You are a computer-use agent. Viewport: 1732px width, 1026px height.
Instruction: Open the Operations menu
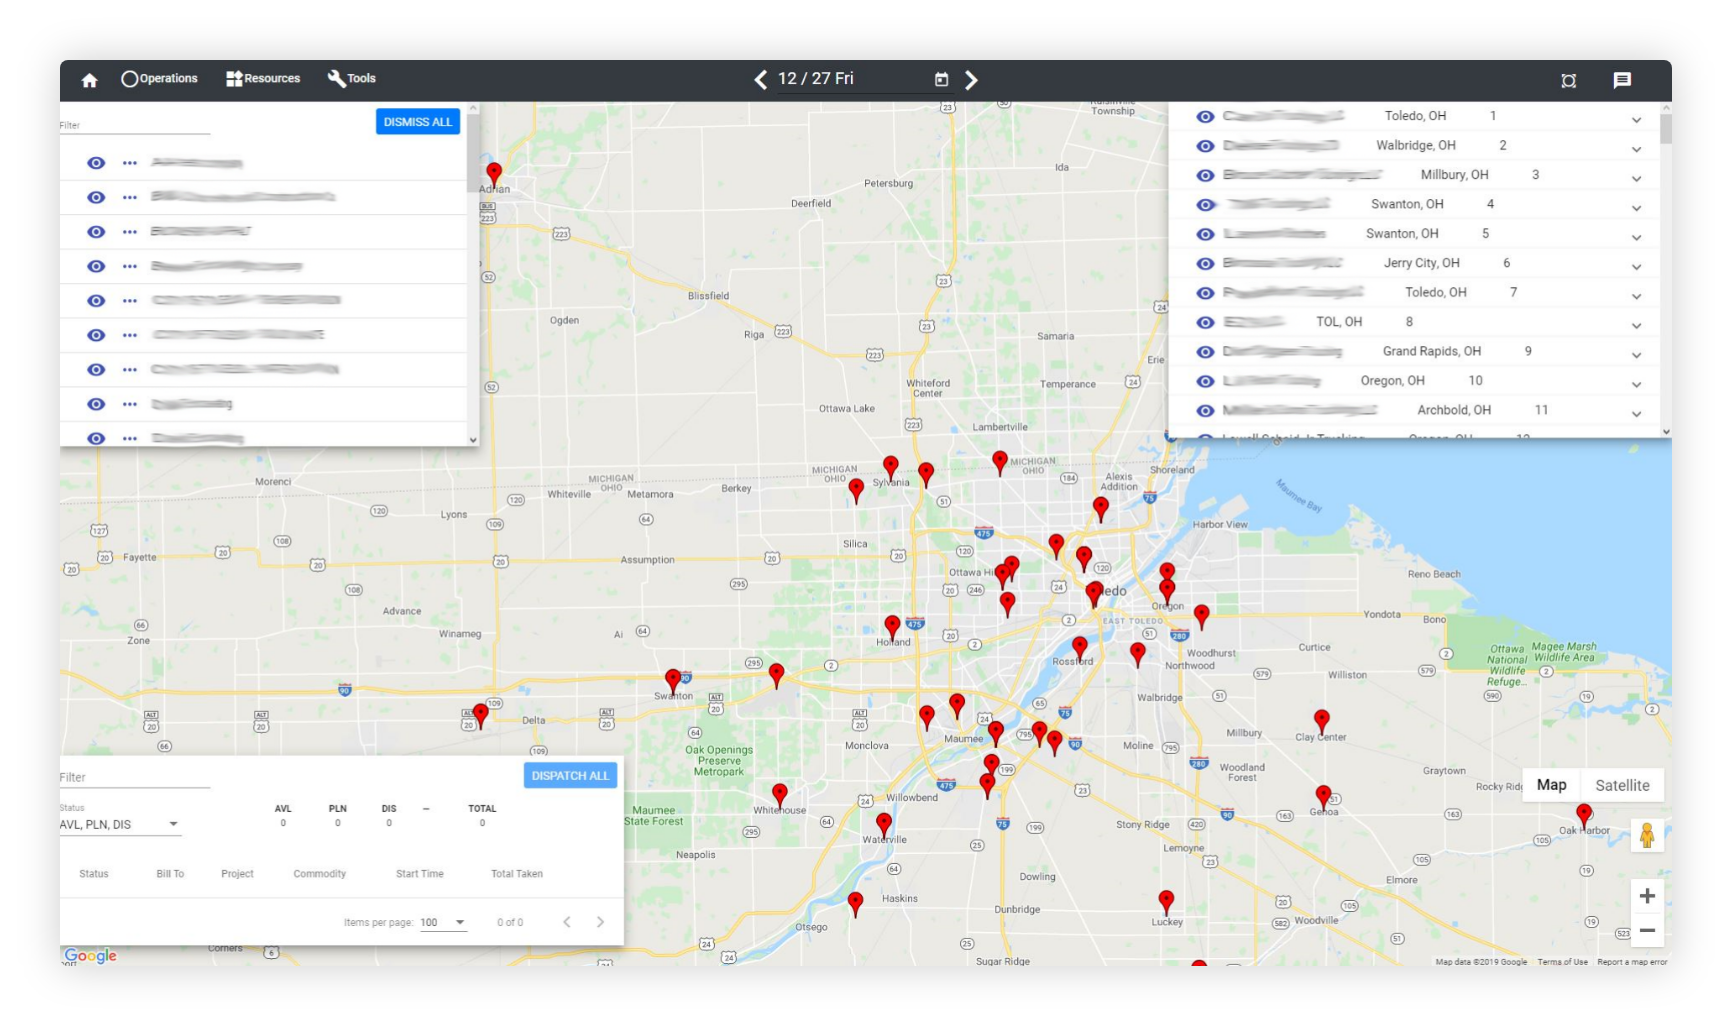(159, 79)
